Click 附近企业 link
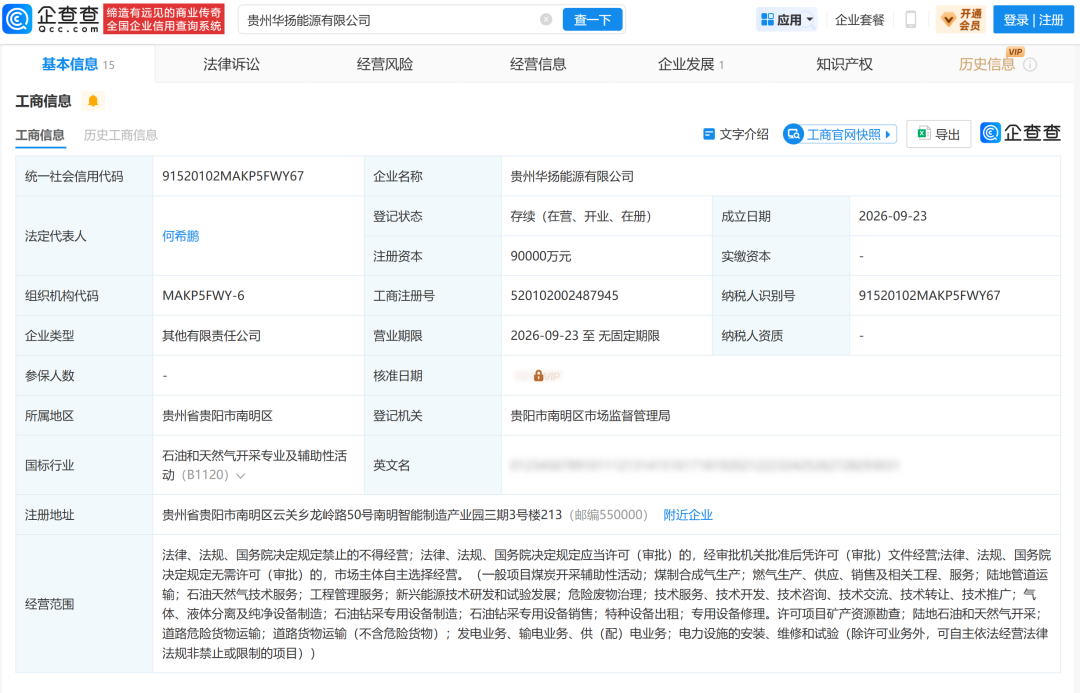The image size is (1080, 693). [687, 515]
